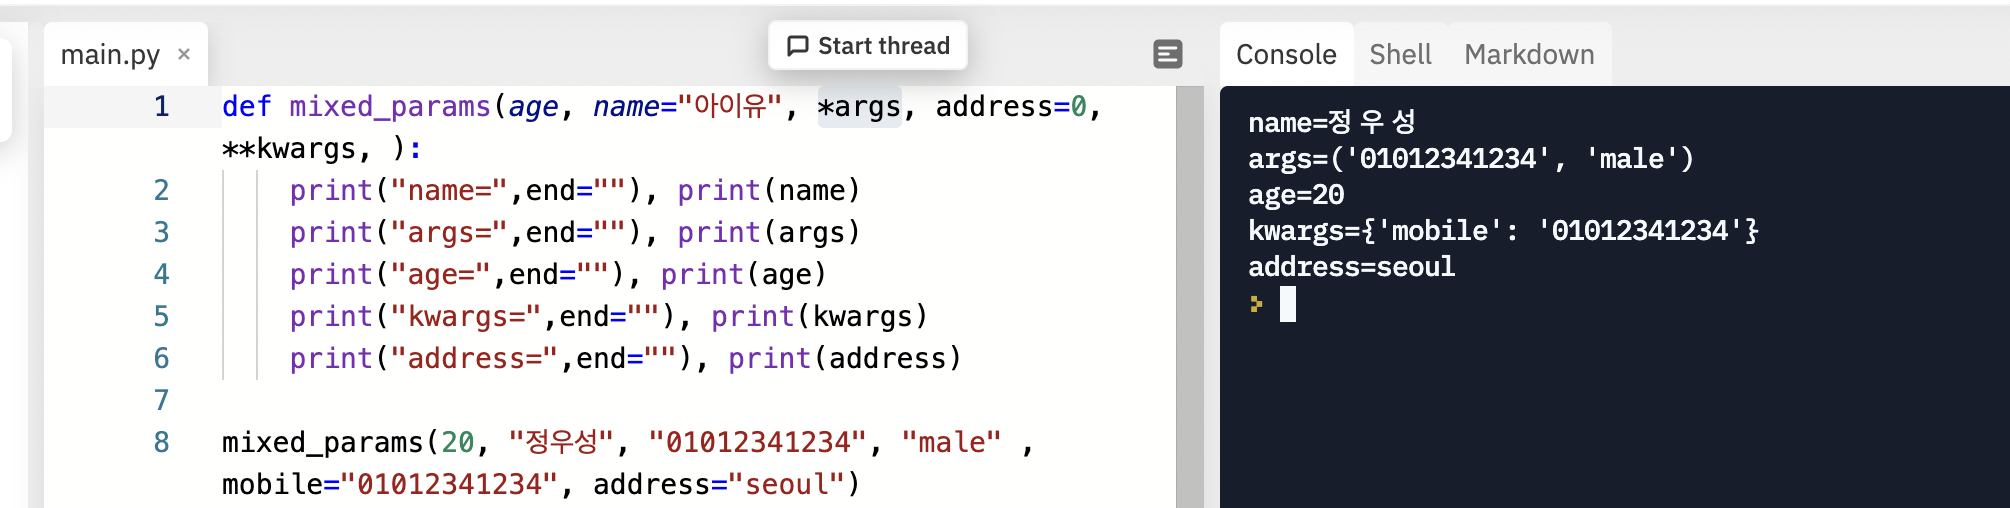Click 'print(address)' on line 6
2010x508 pixels.
point(845,358)
